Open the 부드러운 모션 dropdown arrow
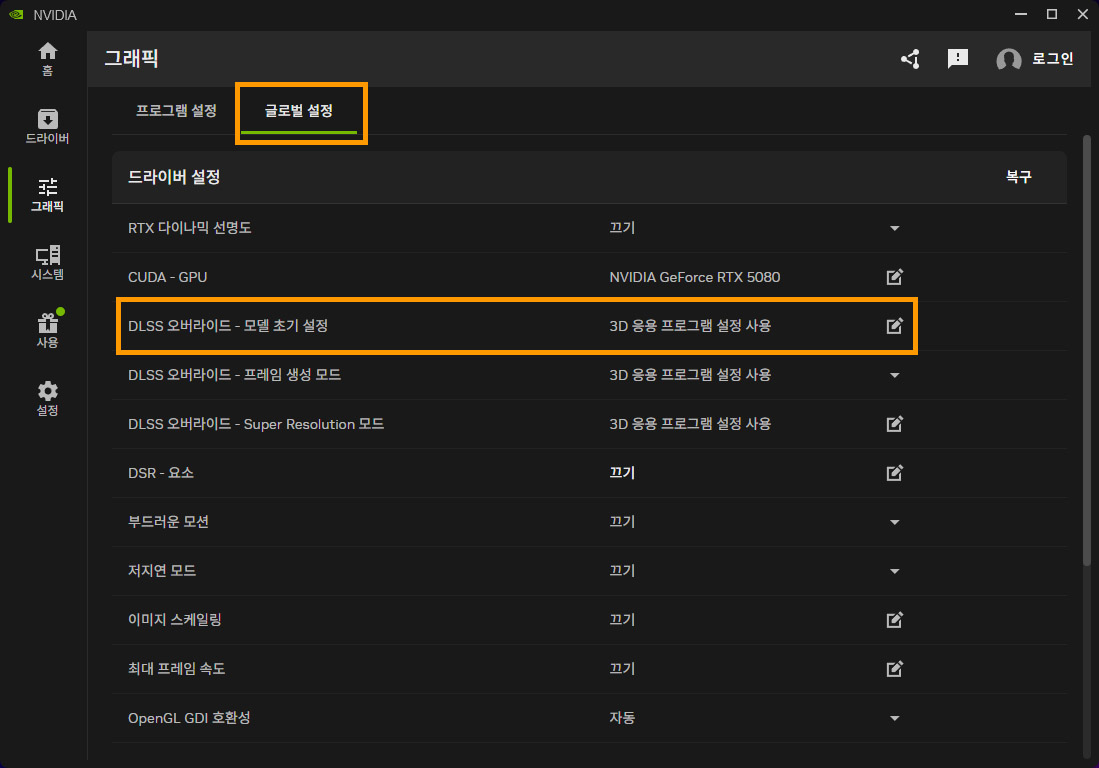Image resolution: width=1099 pixels, height=768 pixels. click(x=894, y=523)
